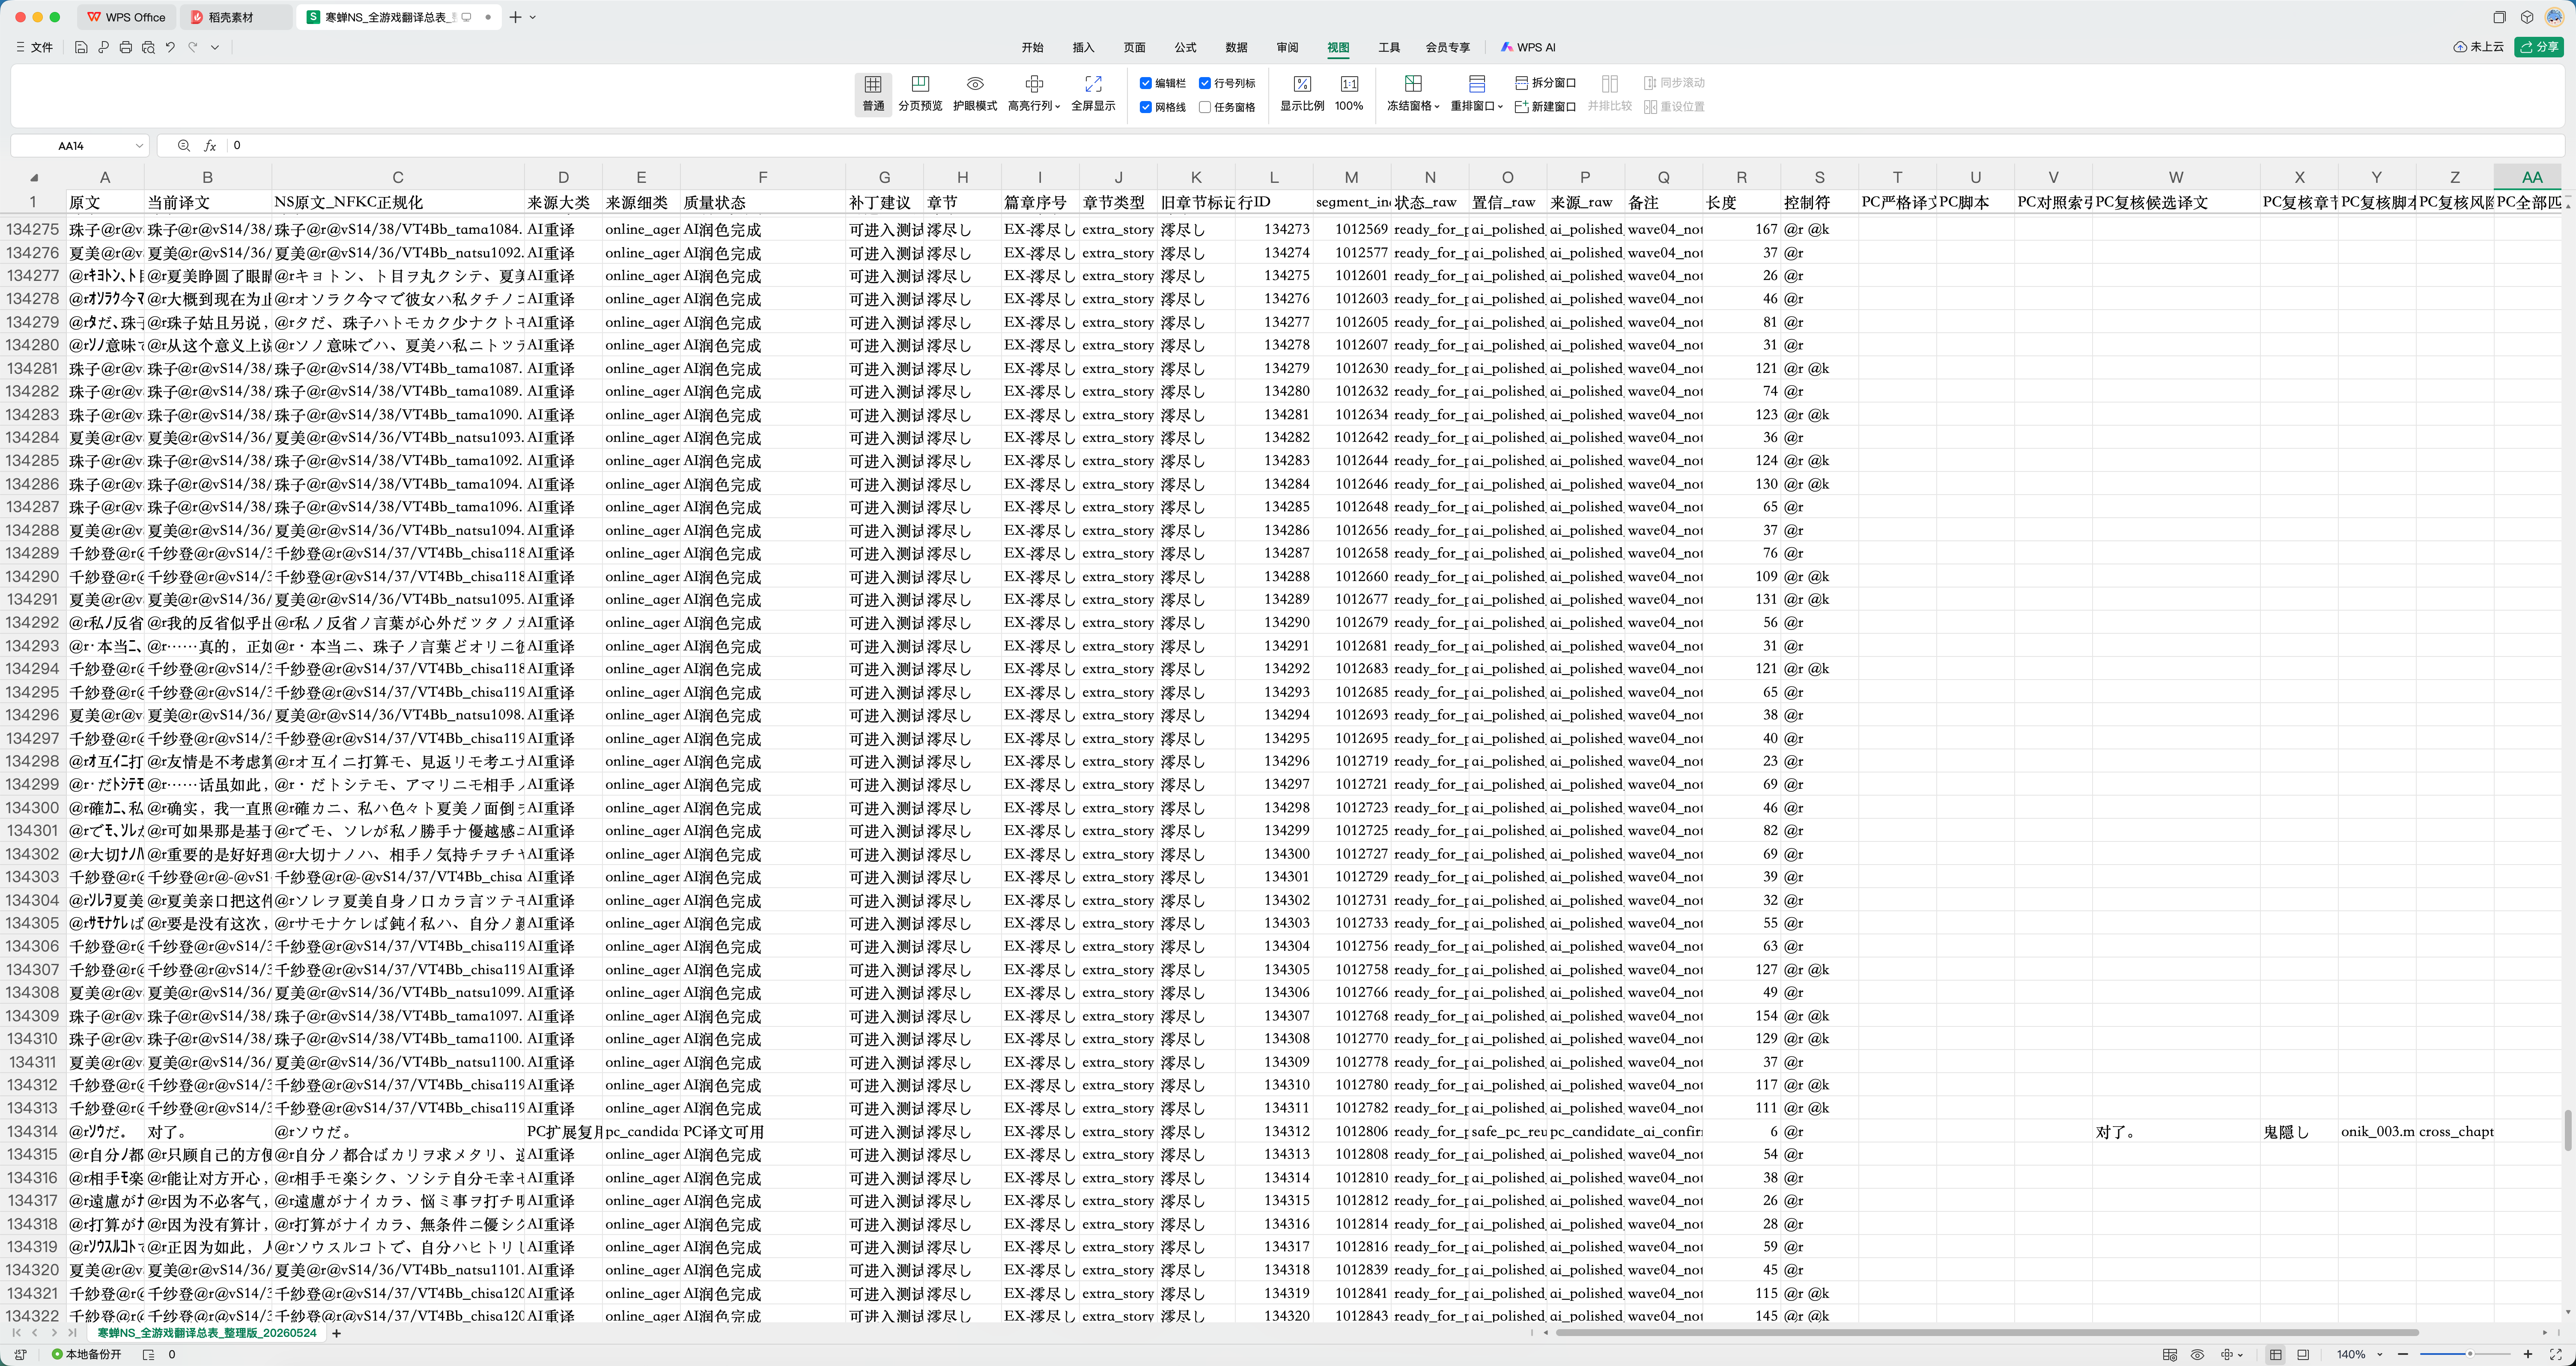Viewport: 2576px width, 1366px height.
Task: Click status bar page layout view icon
Action: coord(2303,1354)
